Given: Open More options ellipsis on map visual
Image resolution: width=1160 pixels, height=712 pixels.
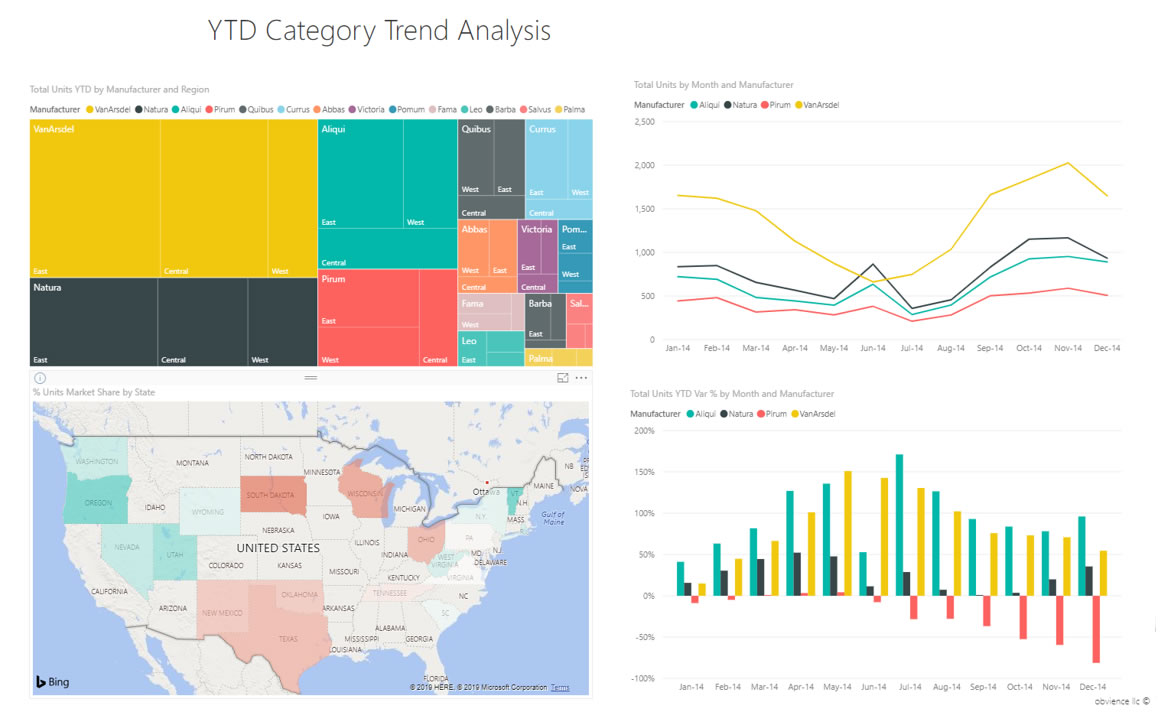Looking at the screenshot, I should pyautogui.click(x=581, y=378).
